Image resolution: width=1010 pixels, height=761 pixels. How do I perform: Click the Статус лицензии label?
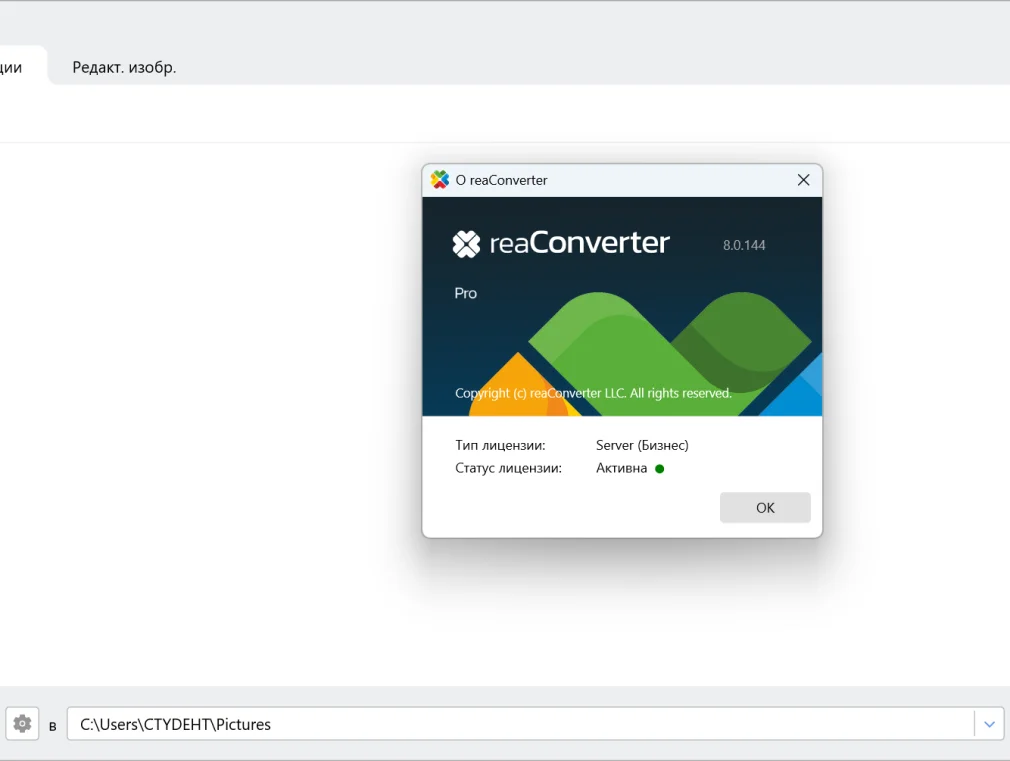508,468
